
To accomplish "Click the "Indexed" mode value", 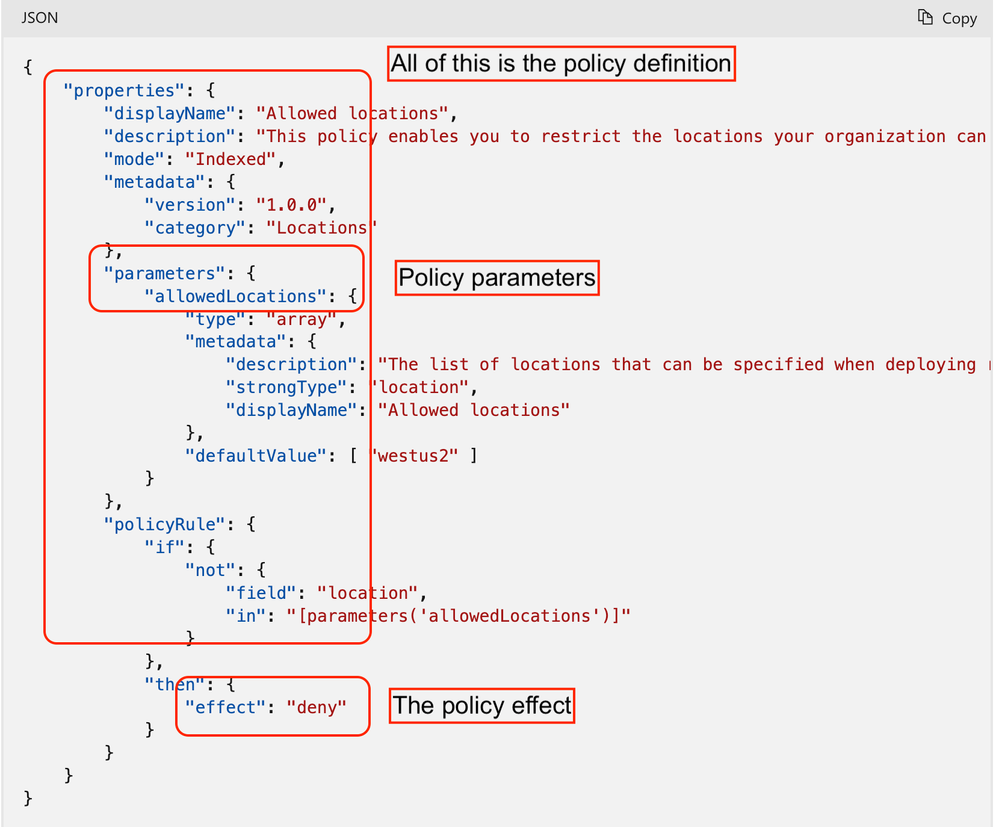I will [231, 159].
